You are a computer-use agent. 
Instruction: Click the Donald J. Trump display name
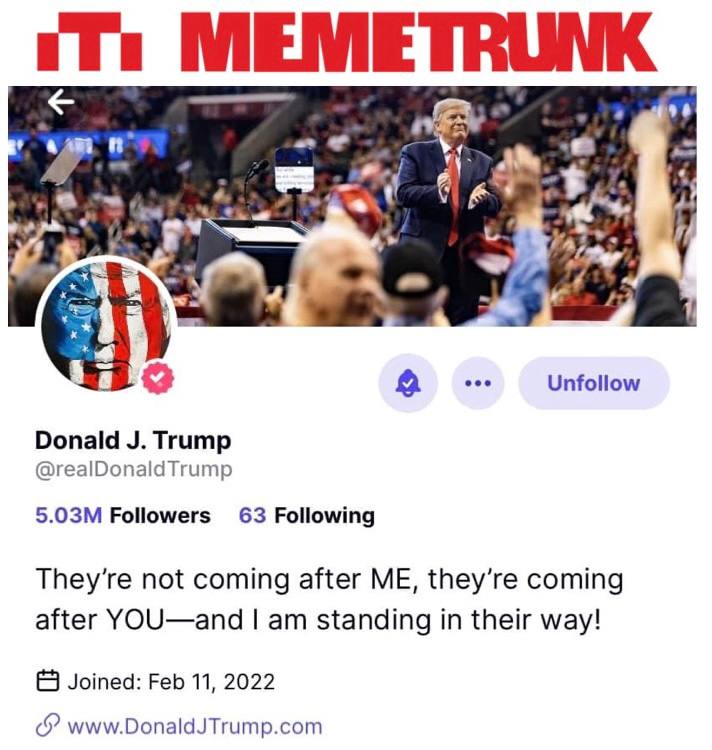[x=133, y=441]
